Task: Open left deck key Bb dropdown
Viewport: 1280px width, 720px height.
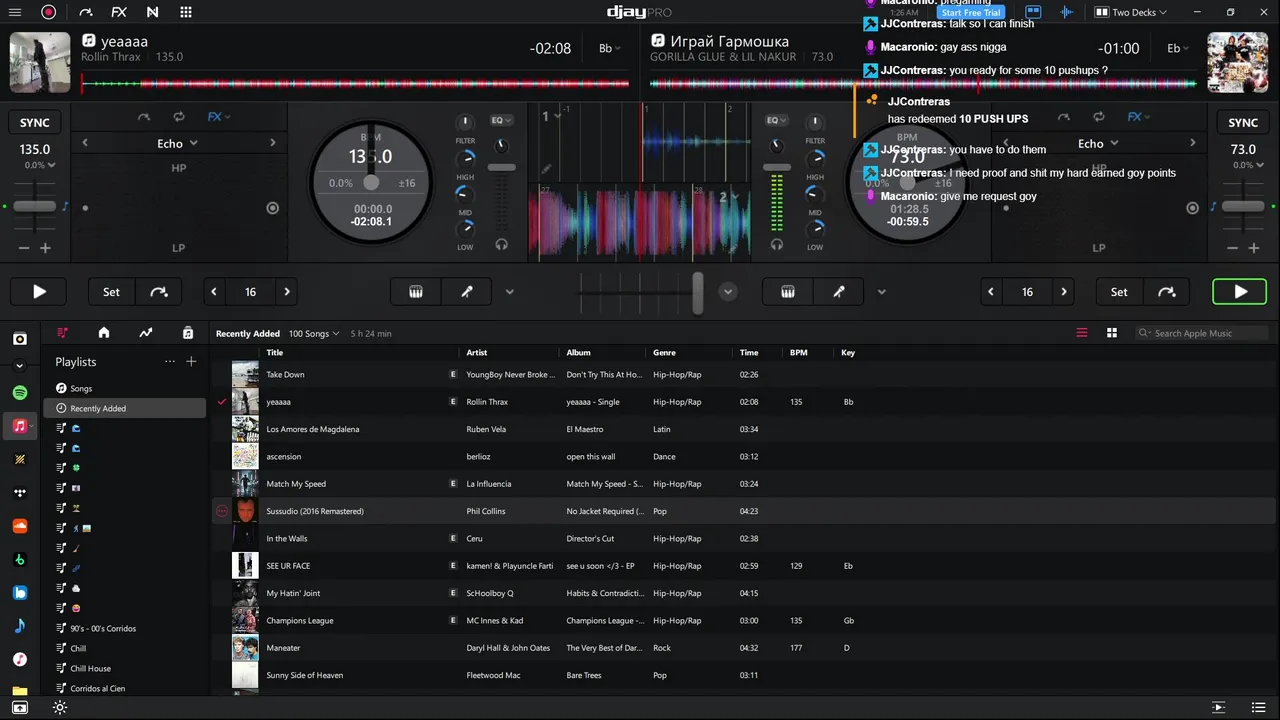Action: tap(611, 48)
